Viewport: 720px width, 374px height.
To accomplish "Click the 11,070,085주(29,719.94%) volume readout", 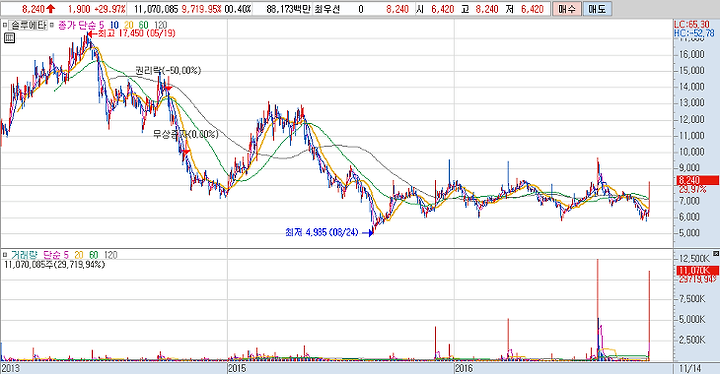I will point(54,265).
